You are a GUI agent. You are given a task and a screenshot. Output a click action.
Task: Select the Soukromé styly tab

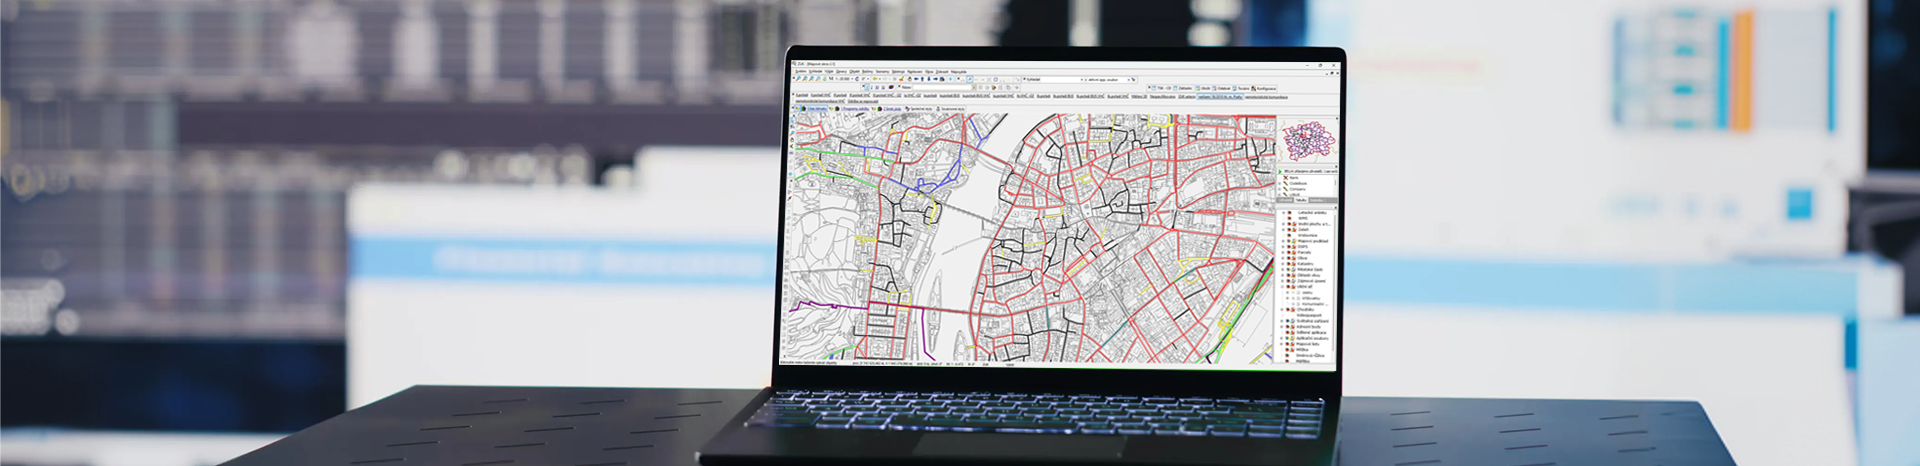click(x=950, y=108)
